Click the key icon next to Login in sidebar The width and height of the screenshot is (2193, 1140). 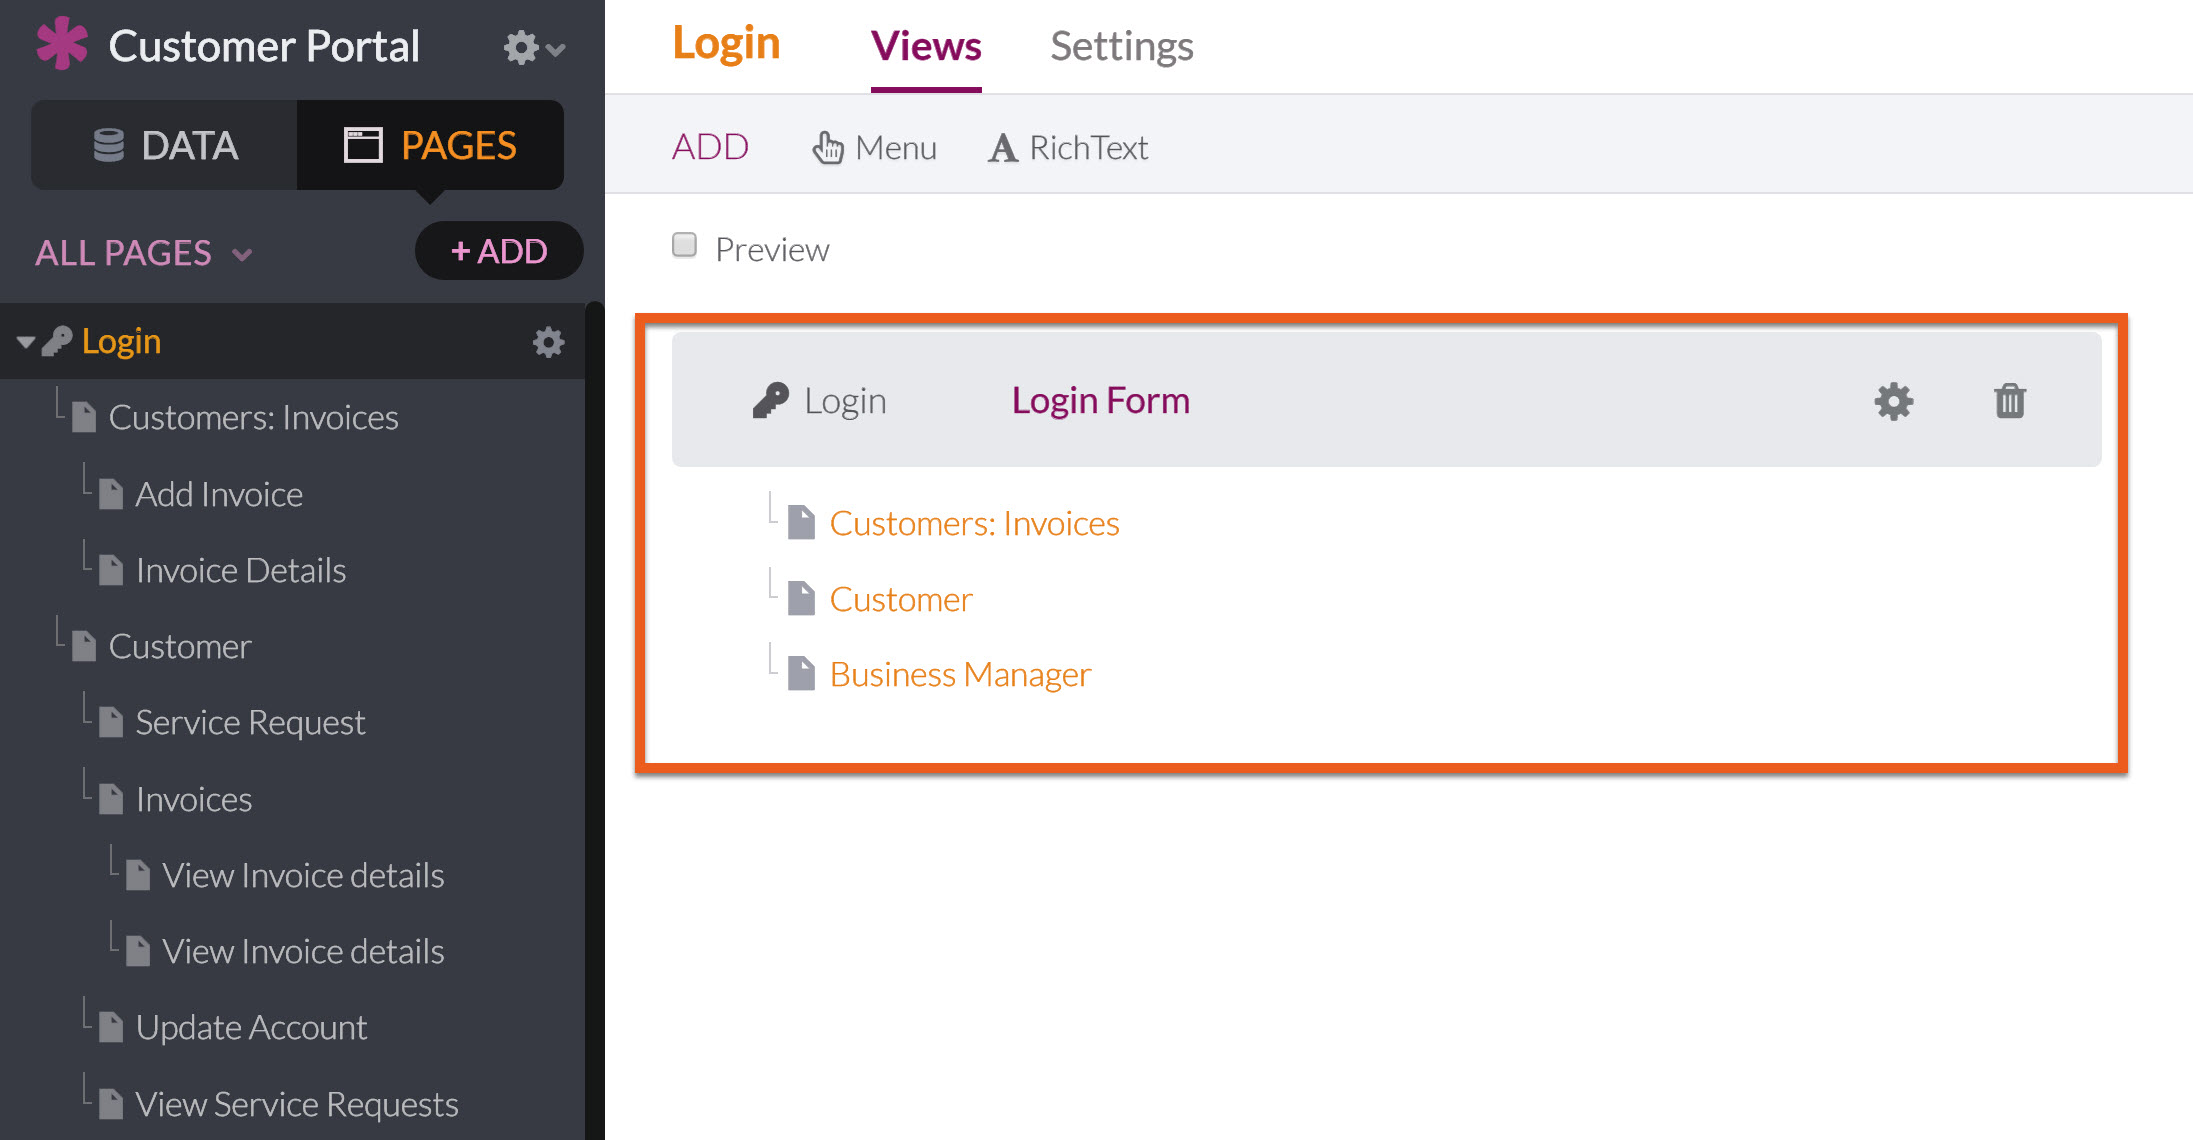[57, 341]
